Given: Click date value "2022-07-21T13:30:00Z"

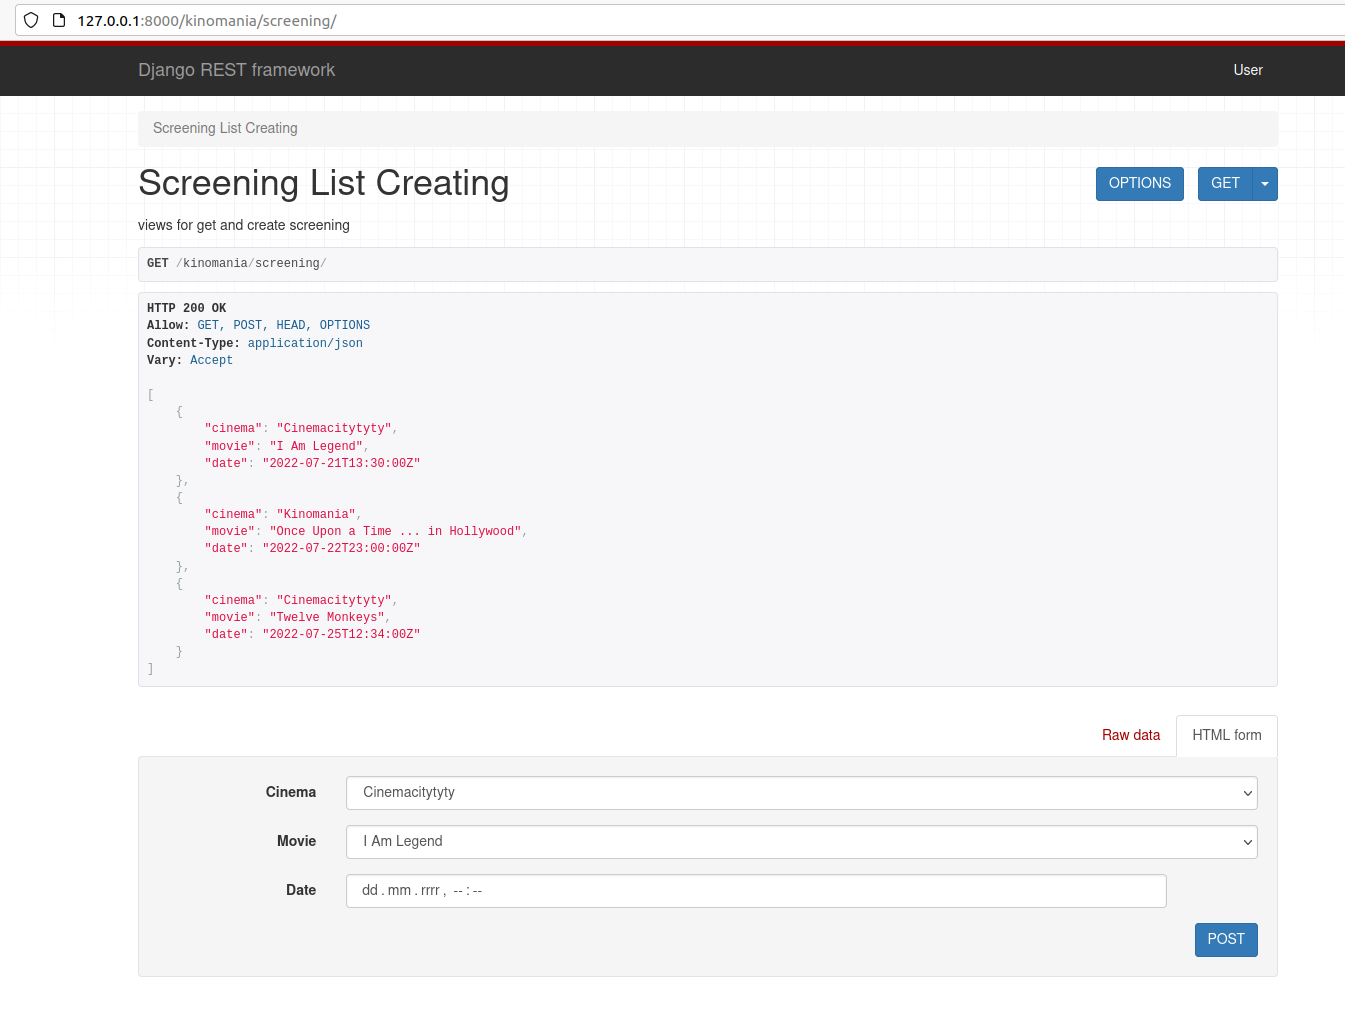Looking at the screenshot, I should tap(341, 463).
